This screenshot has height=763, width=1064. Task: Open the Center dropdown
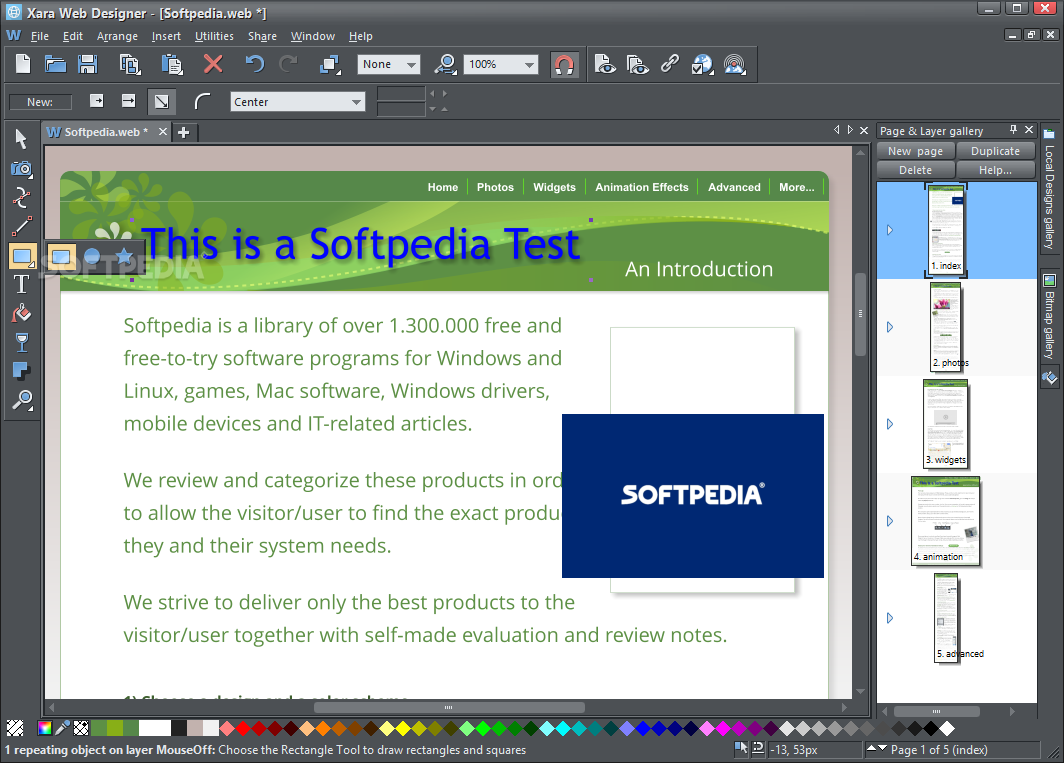(297, 102)
